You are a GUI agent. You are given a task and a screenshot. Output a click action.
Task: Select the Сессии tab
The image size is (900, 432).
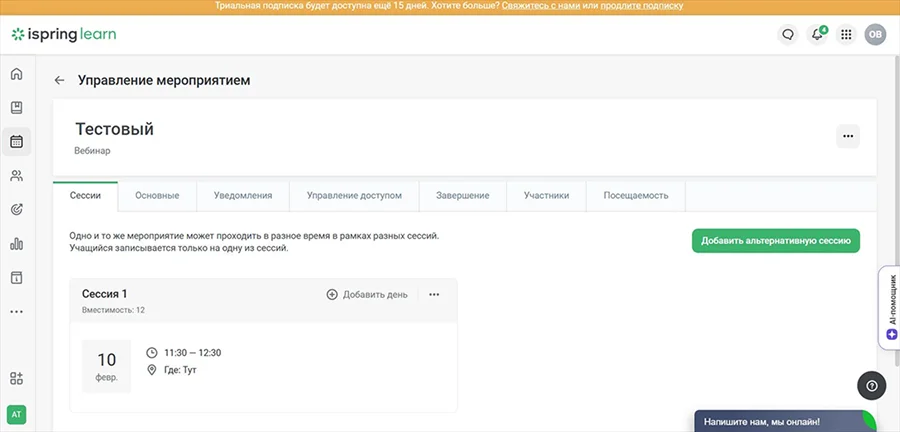[x=86, y=195]
